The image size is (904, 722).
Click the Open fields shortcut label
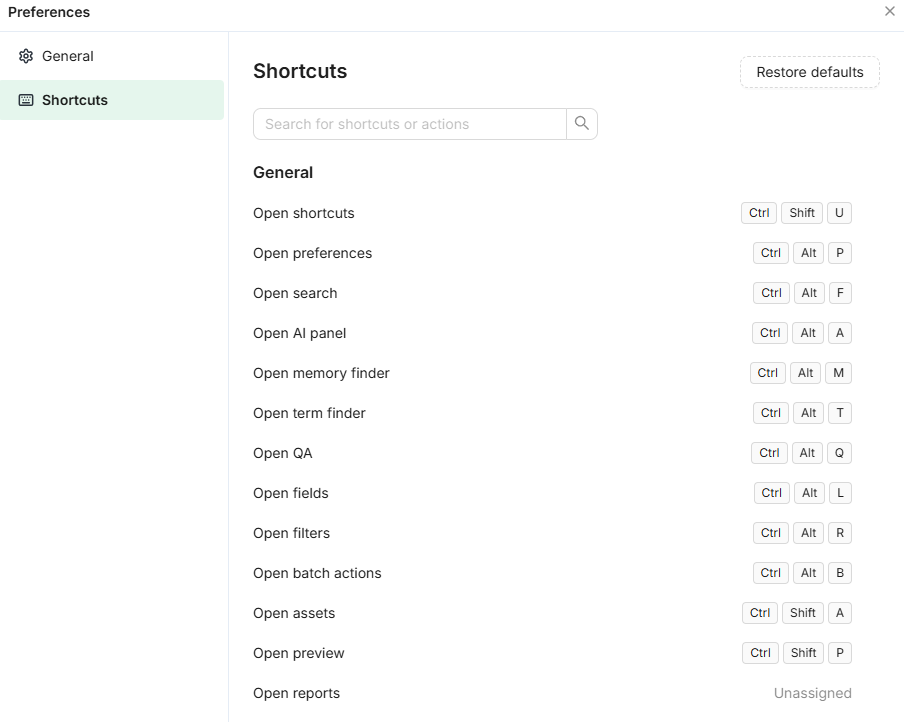tap(290, 493)
